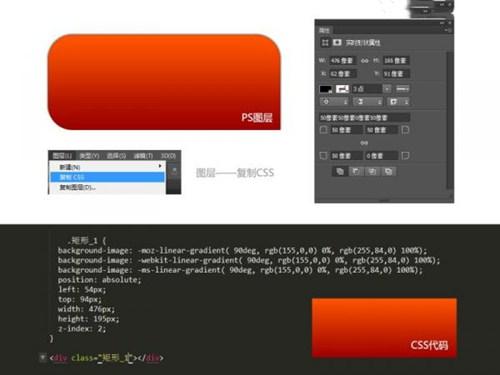Click the 'z-index: 2;' code line
The width and height of the screenshot is (500, 375).
(x=82, y=329)
